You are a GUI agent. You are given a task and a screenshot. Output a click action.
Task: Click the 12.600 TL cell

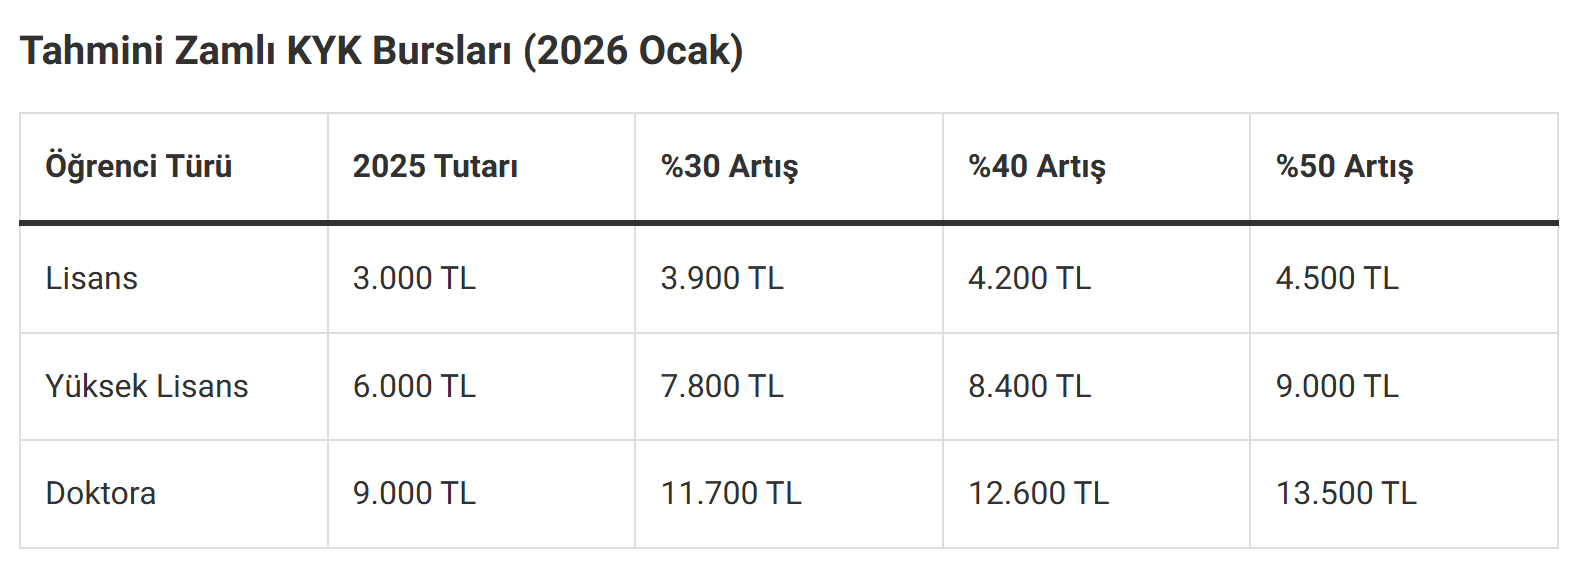click(x=1038, y=493)
